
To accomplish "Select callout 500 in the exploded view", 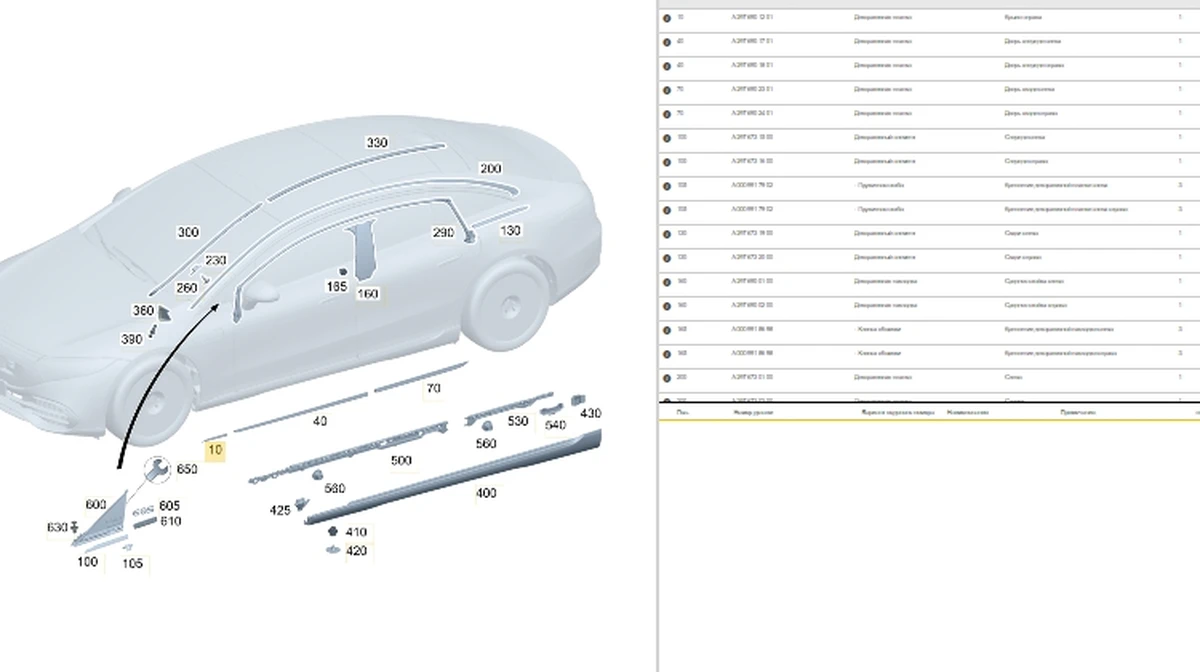I will click(400, 461).
